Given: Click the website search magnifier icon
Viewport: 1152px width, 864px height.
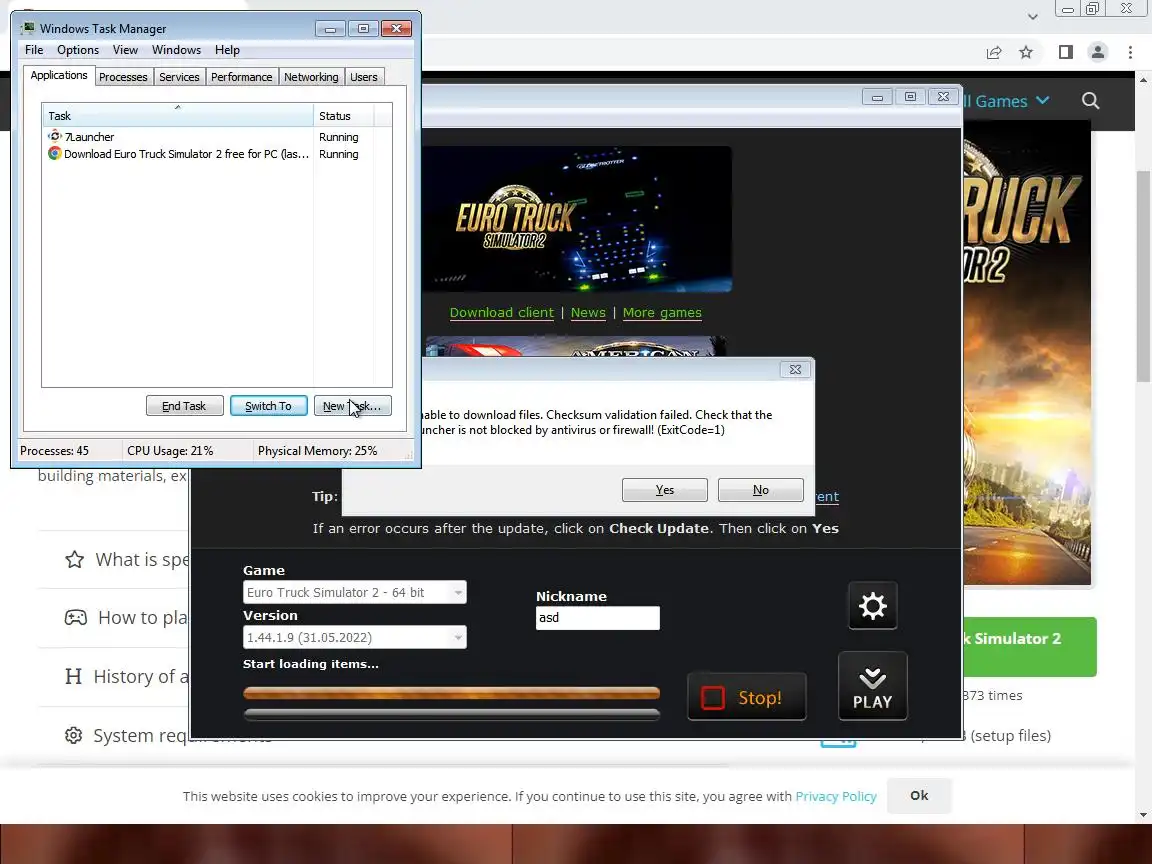Looking at the screenshot, I should click(x=1090, y=101).
